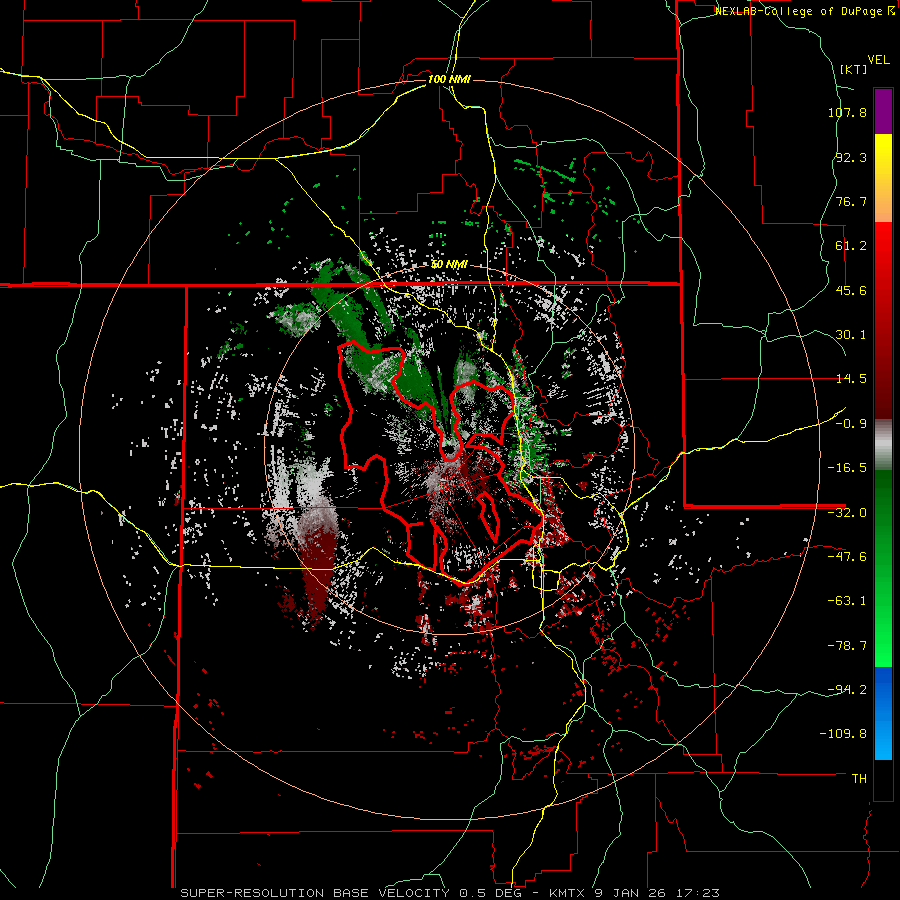Click the yellow-orange segment of the velocity color bar
The width and height of the screenshot is (900, 900).
click(883, 178)
